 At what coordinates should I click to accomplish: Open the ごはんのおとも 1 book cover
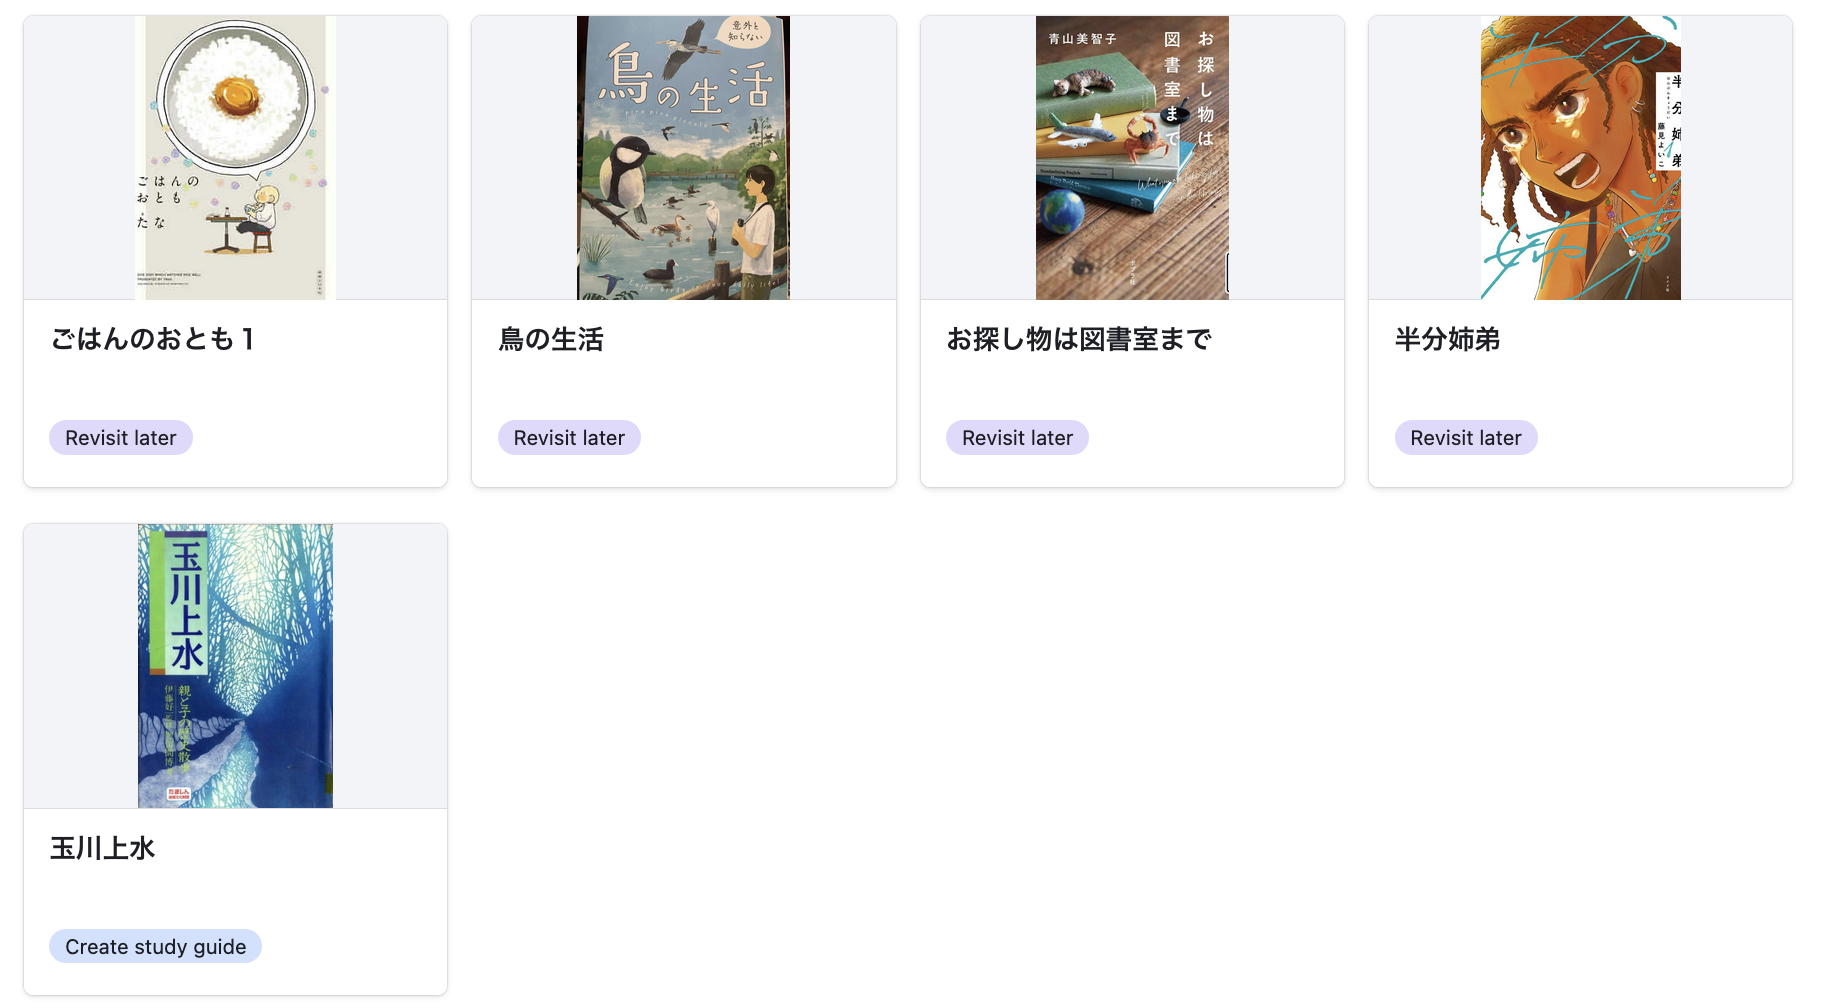pyautogui.click(x=235, y=158)
